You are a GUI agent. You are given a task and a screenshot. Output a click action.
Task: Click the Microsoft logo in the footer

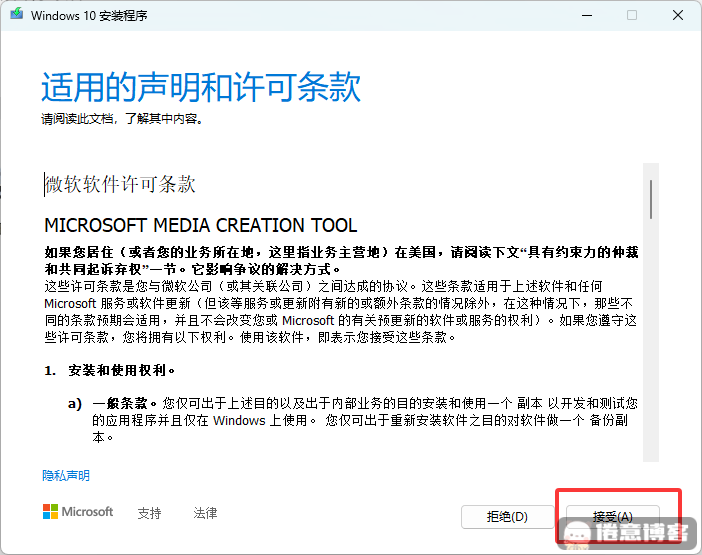78,512
